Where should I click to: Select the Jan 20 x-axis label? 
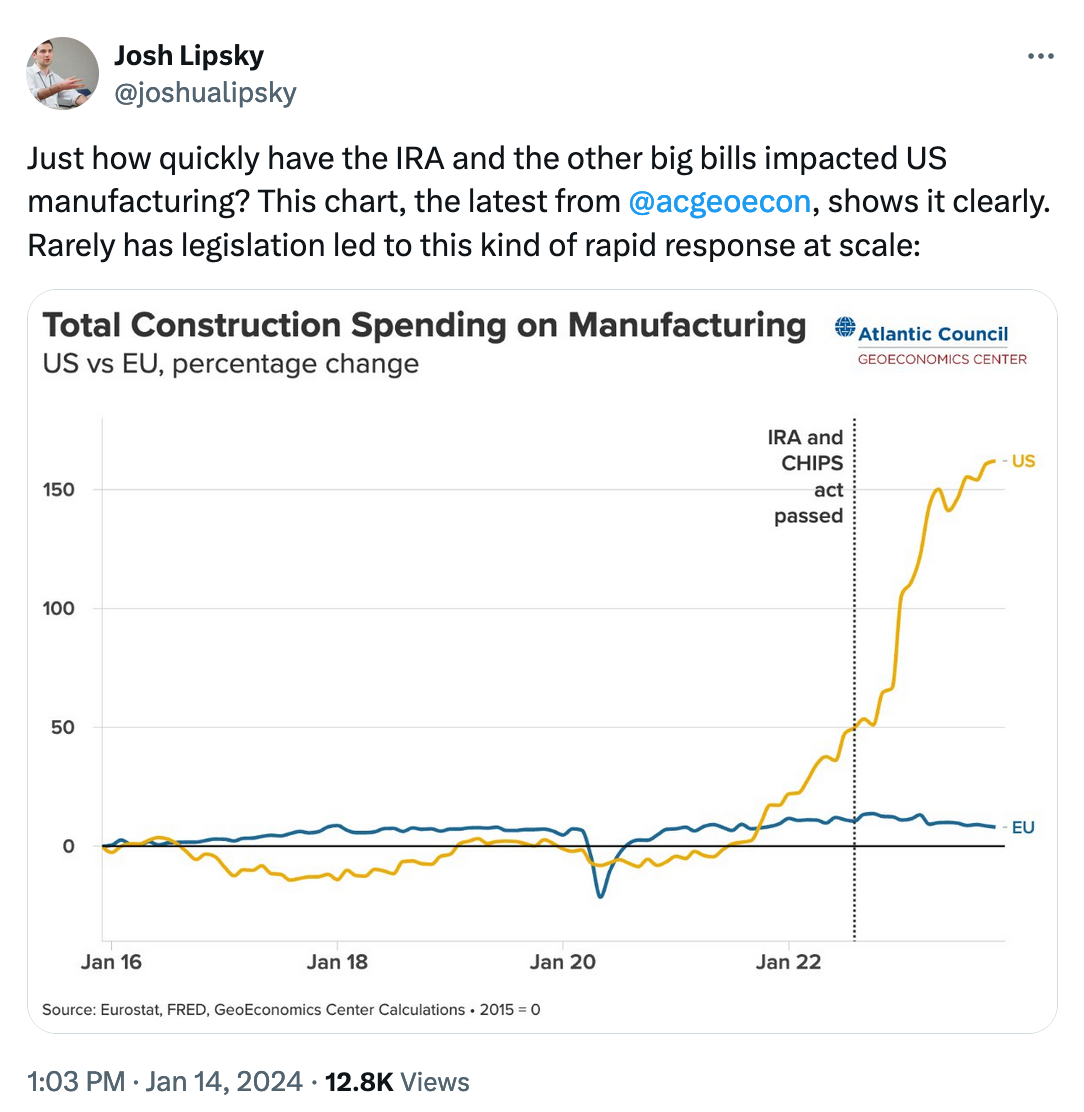[x=565, y=962]
